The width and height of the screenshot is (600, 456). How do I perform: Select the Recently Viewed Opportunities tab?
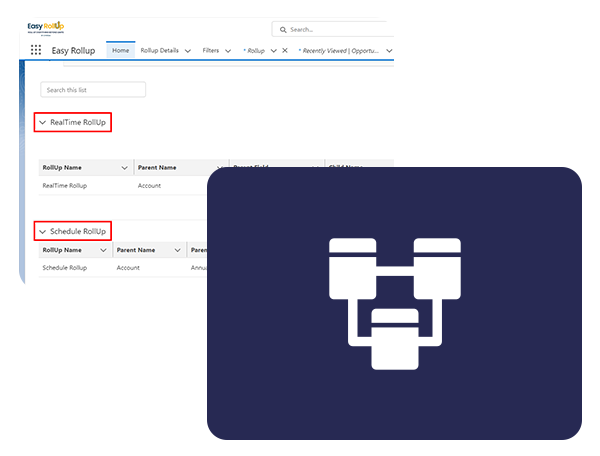(x=338, y=50)
